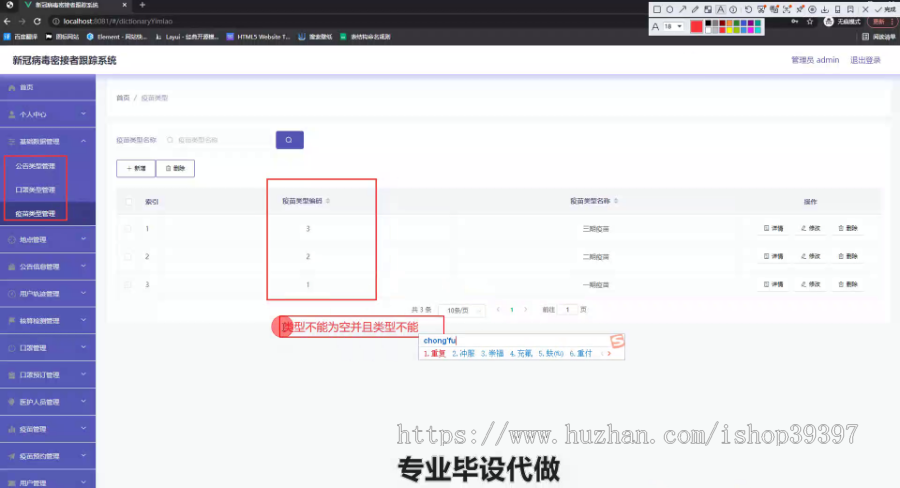Click 首页 breadcrumb link
This screenshot has width=900, height=488.
tap(123, 98)
